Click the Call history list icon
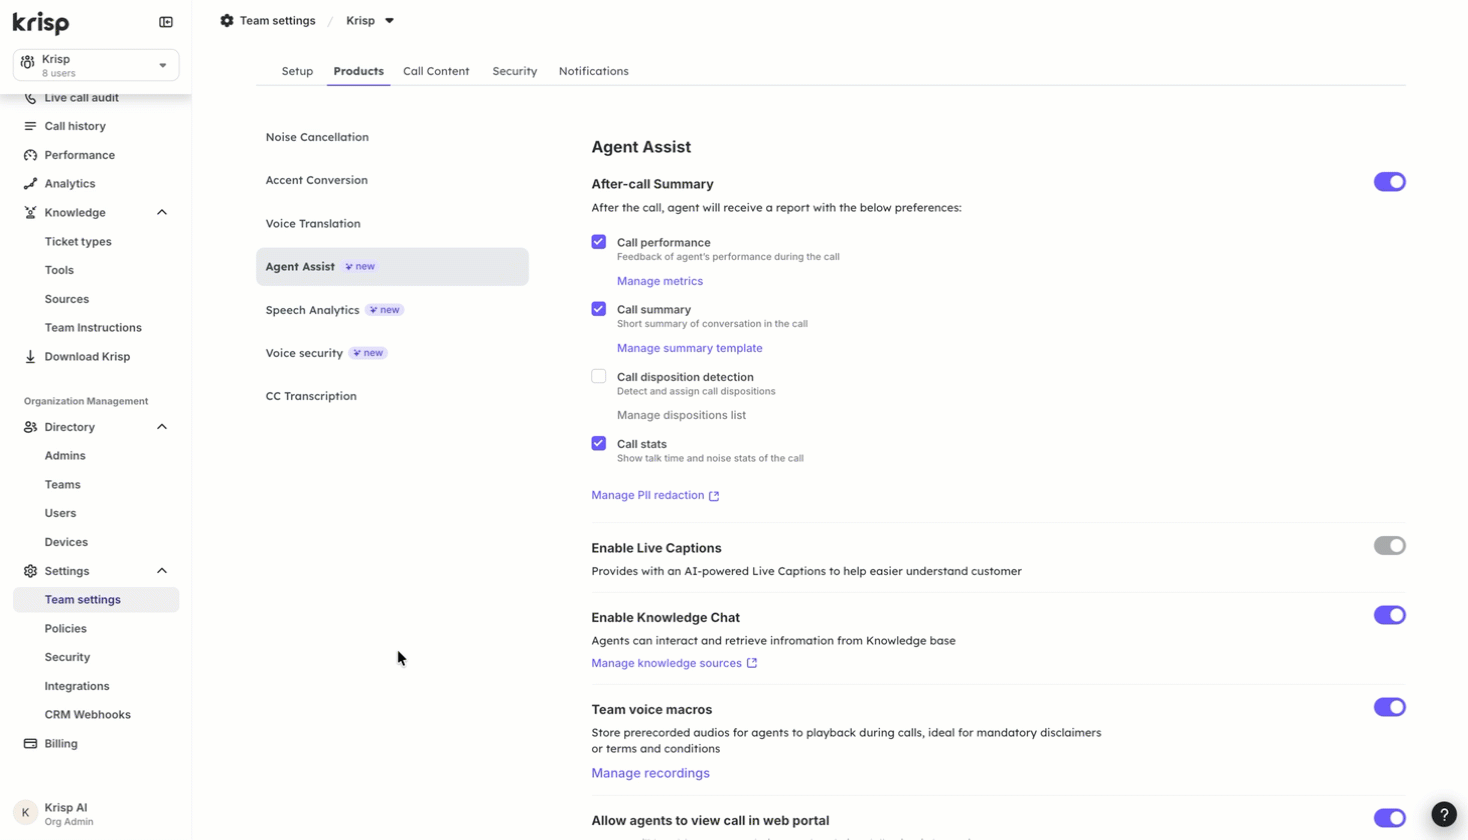The height and width of the screenshot is (840, 1468). pyautogui.click(x=30, y=126)
